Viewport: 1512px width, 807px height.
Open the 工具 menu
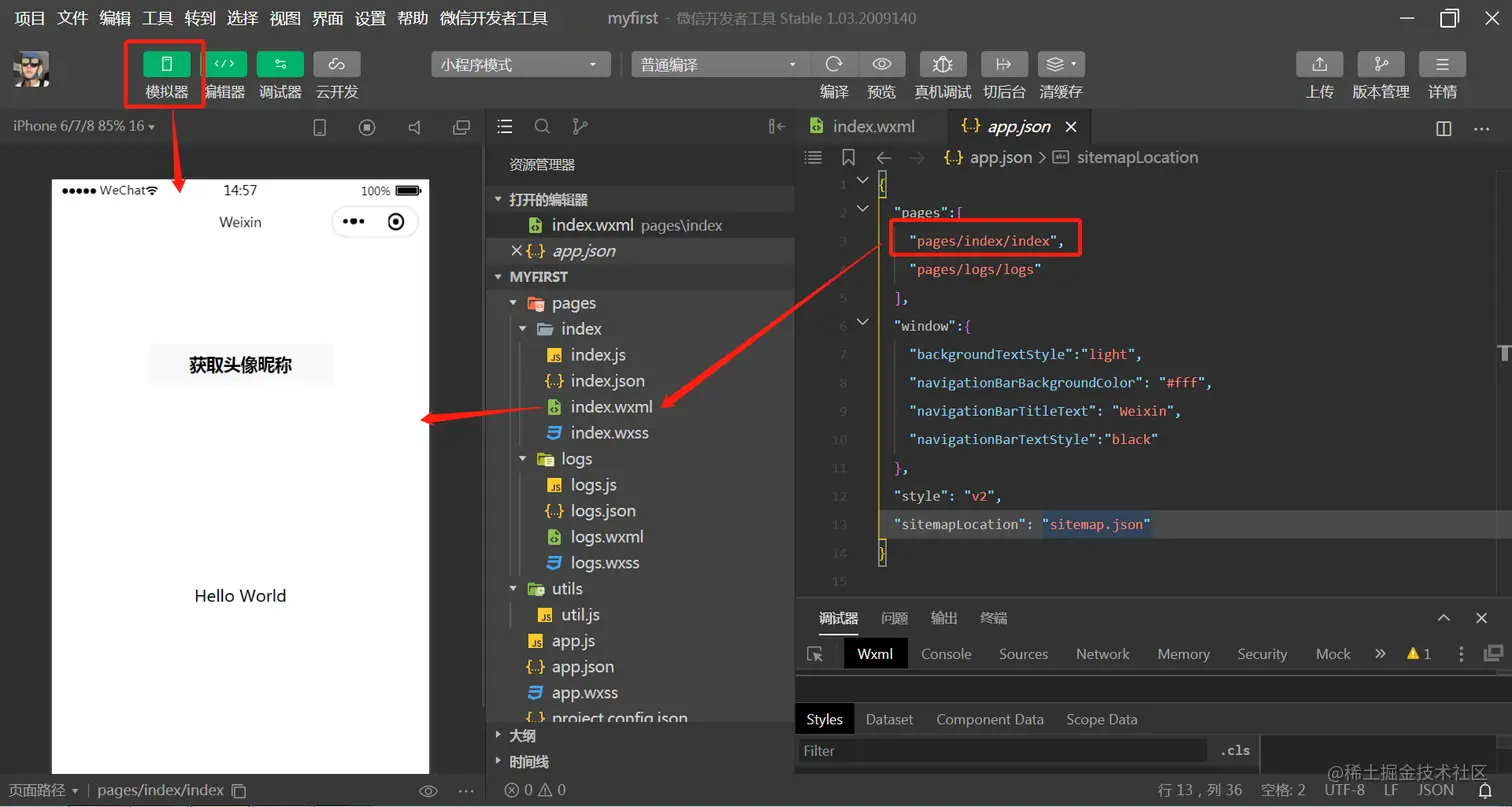click(x=157, y=18)
